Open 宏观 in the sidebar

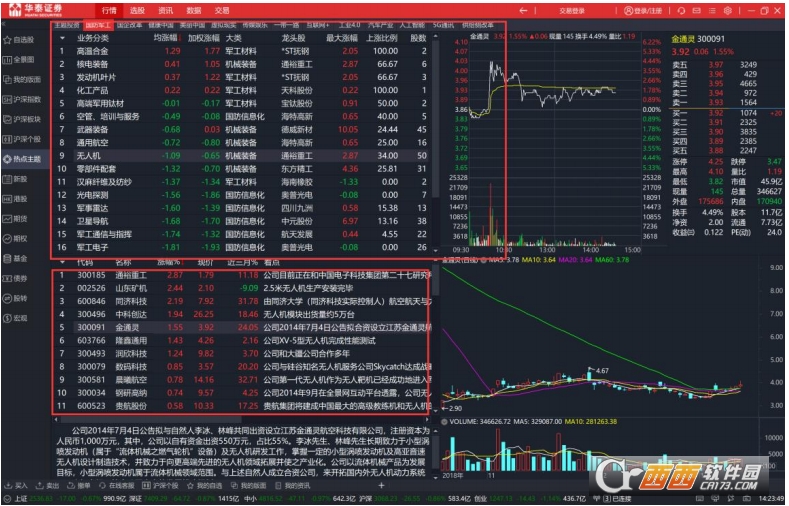tap(16, 318)
